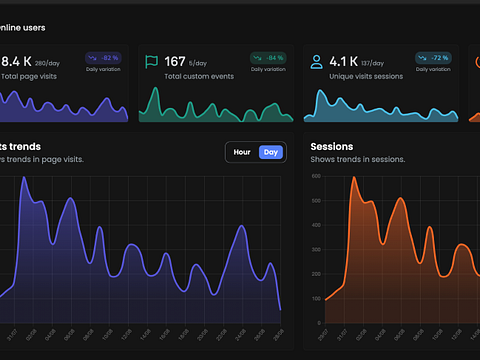Click the 24/08 date marker on visits chart
Image resolution: width=480 pixels, height=360 pixels.
(241, 335)
